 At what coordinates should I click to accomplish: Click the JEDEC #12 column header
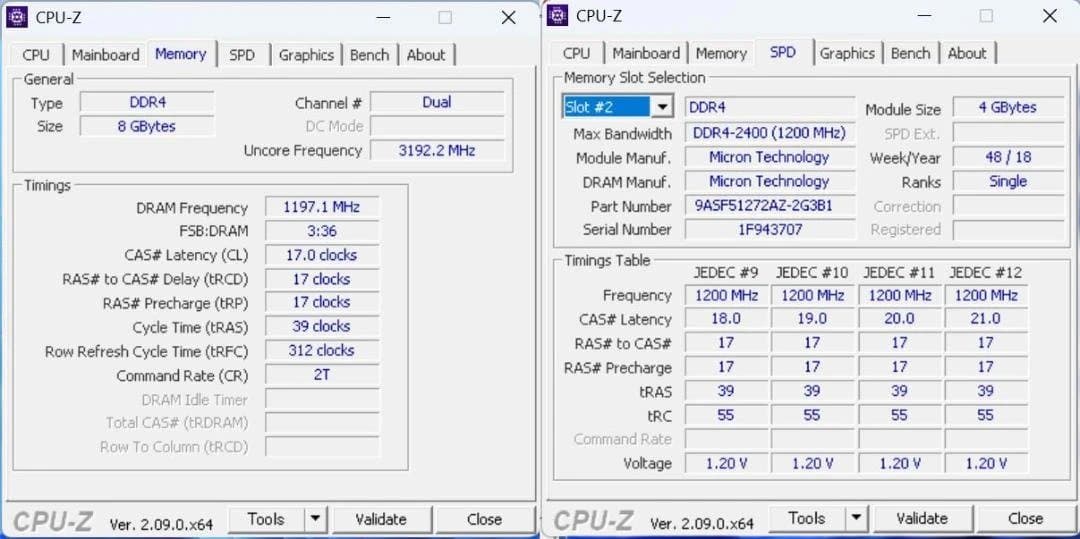coord(986,273)
